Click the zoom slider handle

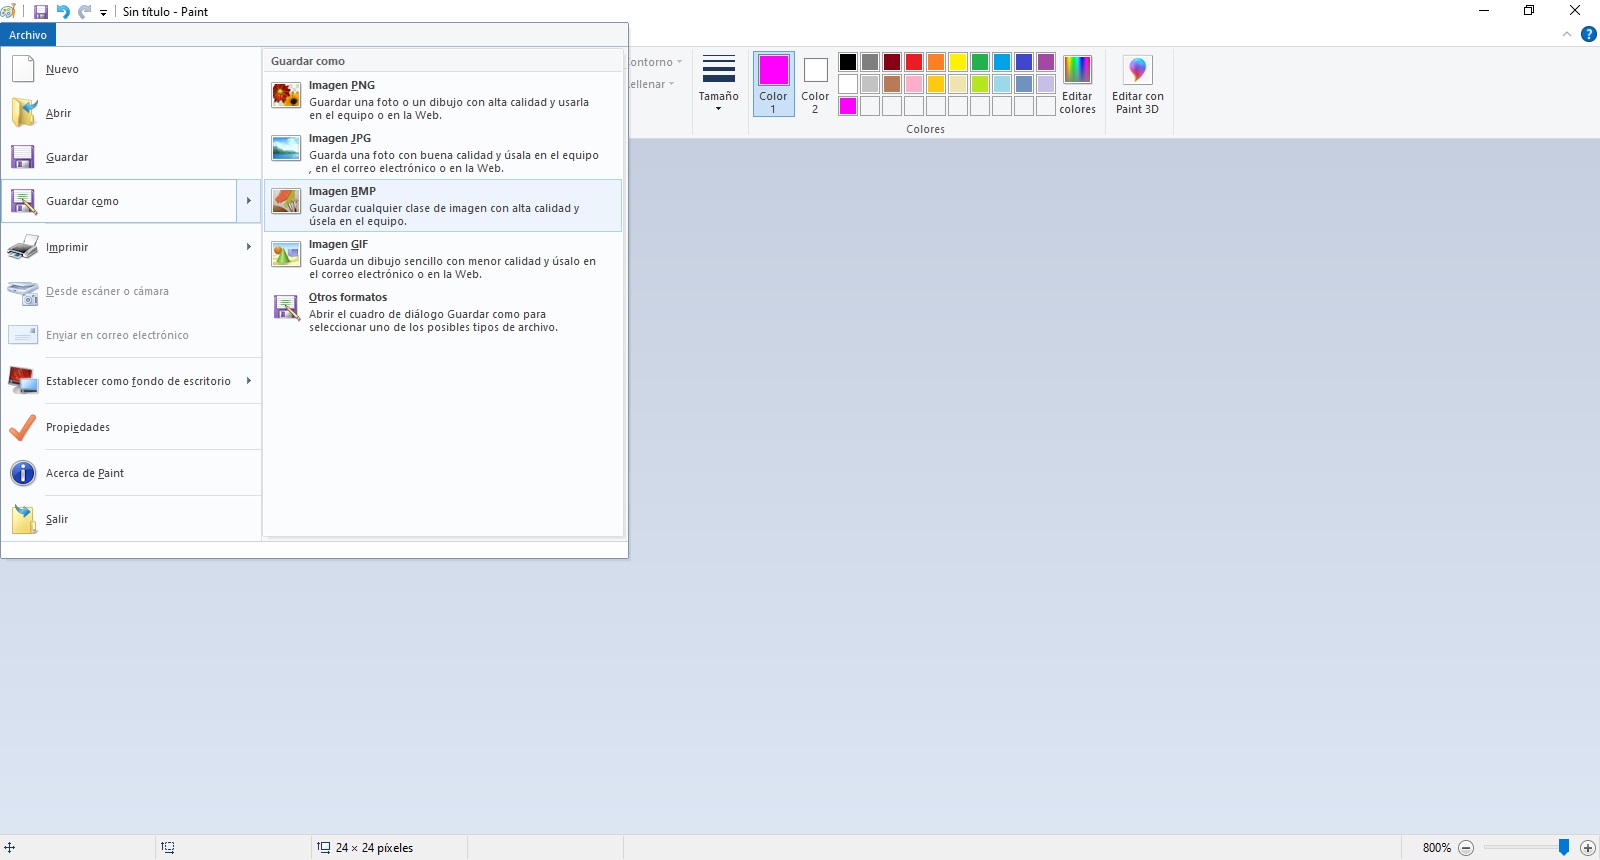1564,847
